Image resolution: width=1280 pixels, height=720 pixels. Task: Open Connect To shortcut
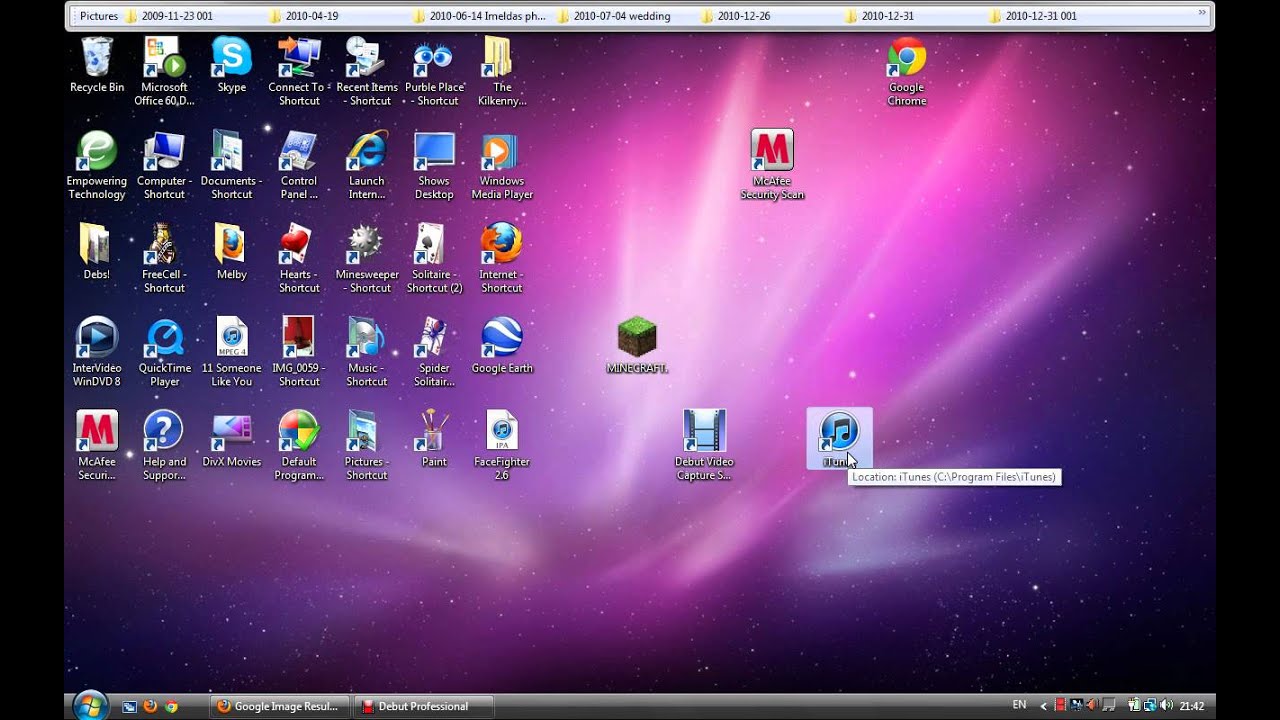[299, 72]
